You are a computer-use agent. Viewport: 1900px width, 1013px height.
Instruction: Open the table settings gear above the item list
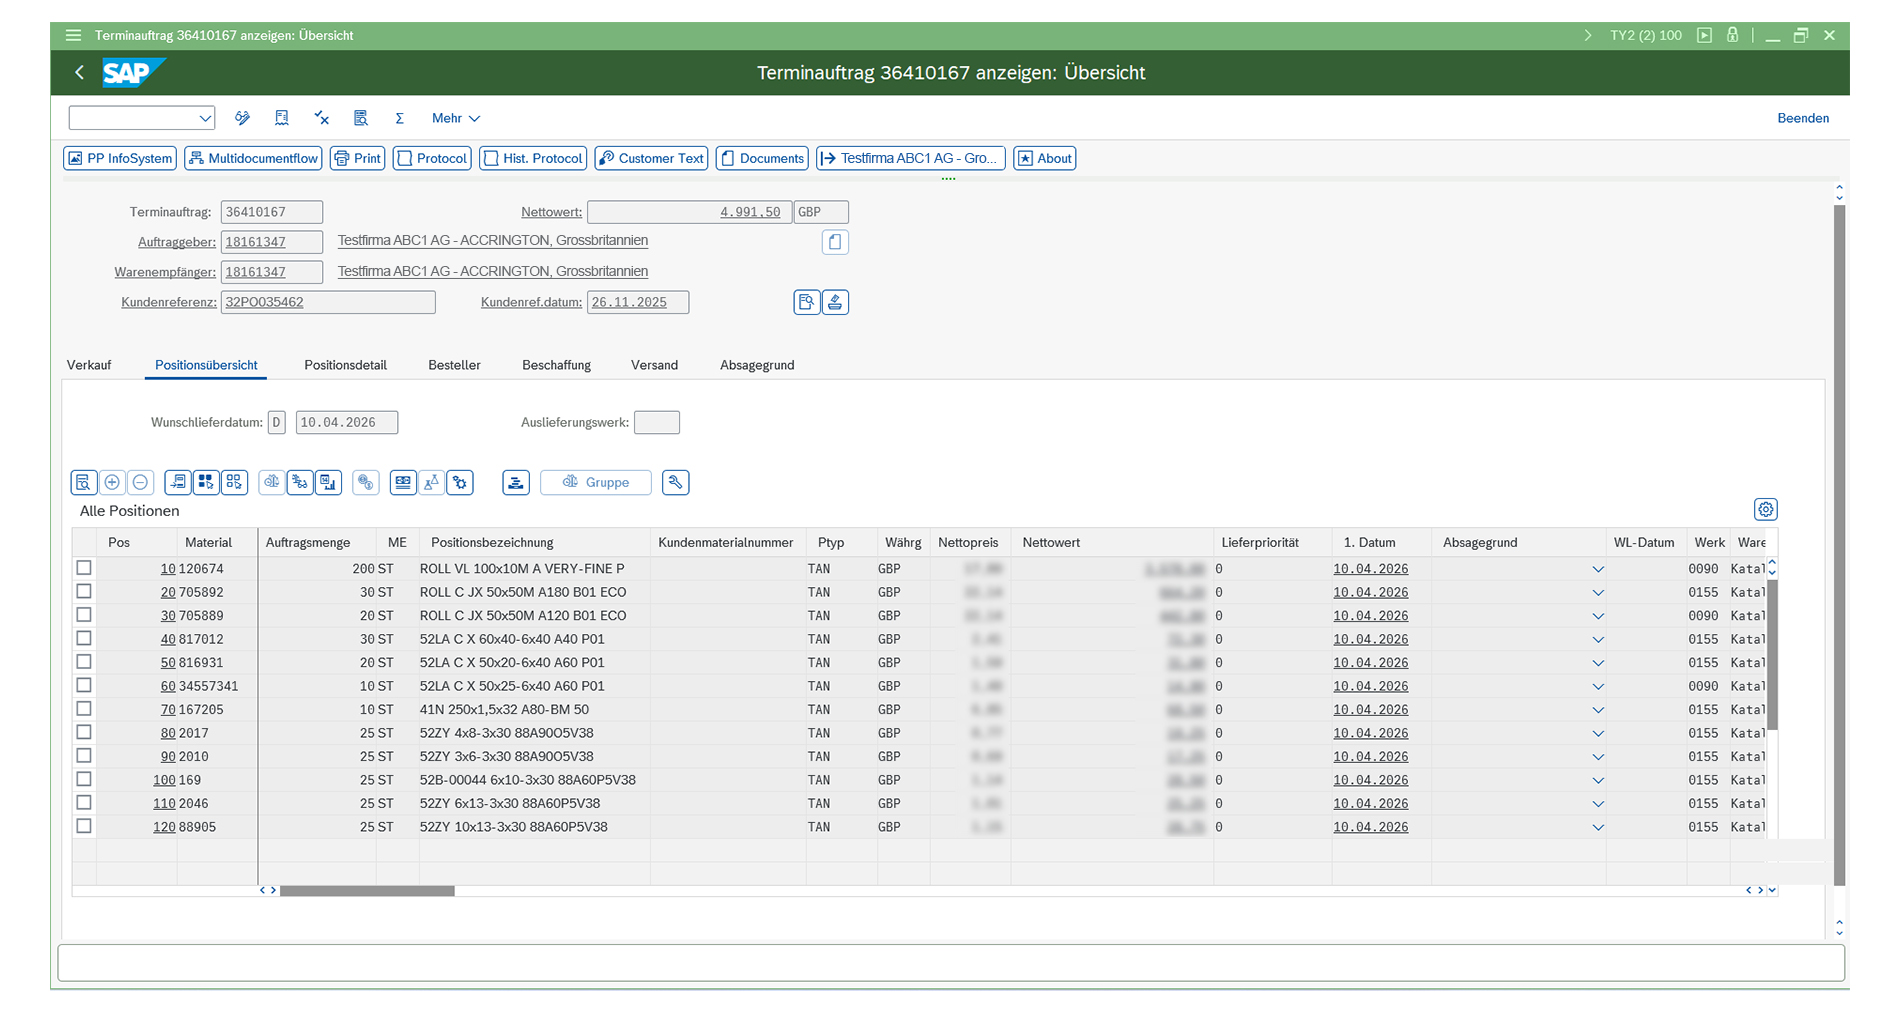point(1765,509)
